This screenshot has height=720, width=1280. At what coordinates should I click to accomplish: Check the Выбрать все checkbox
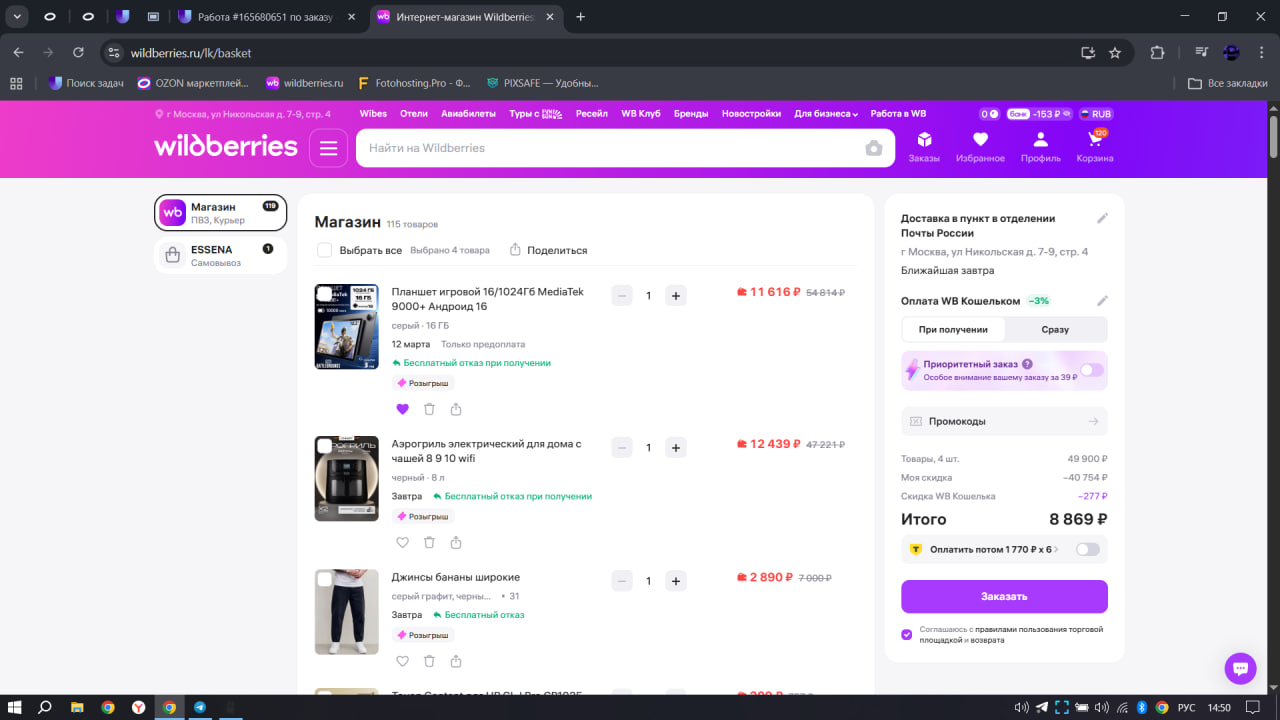click(324, 250)
